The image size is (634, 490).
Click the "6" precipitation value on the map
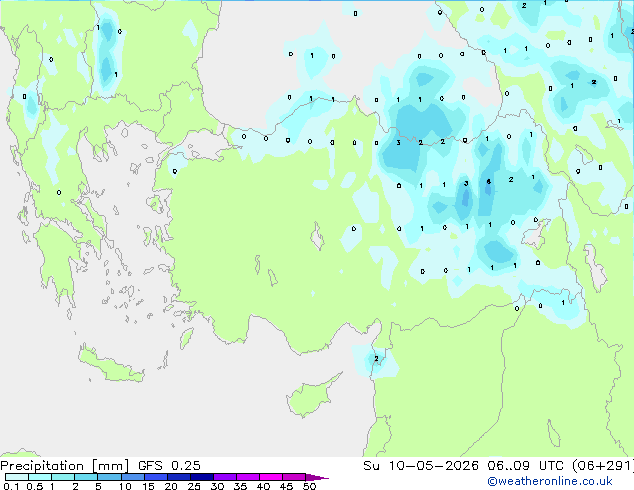point(488,182)
